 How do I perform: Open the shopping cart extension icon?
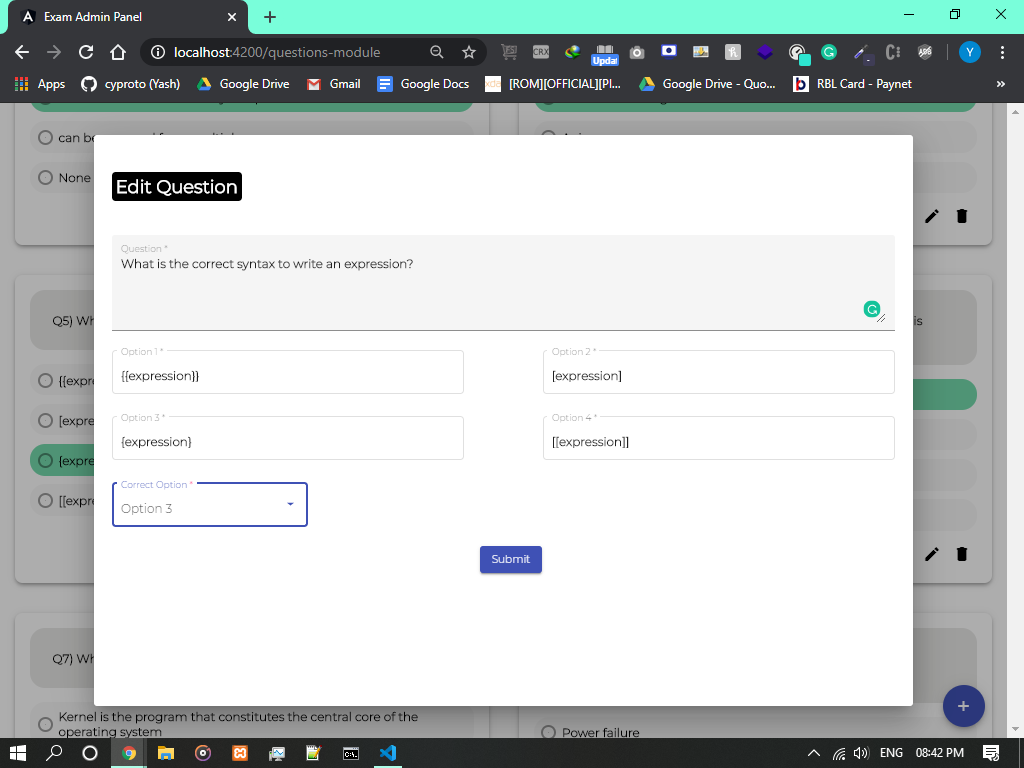pos(509,52)
